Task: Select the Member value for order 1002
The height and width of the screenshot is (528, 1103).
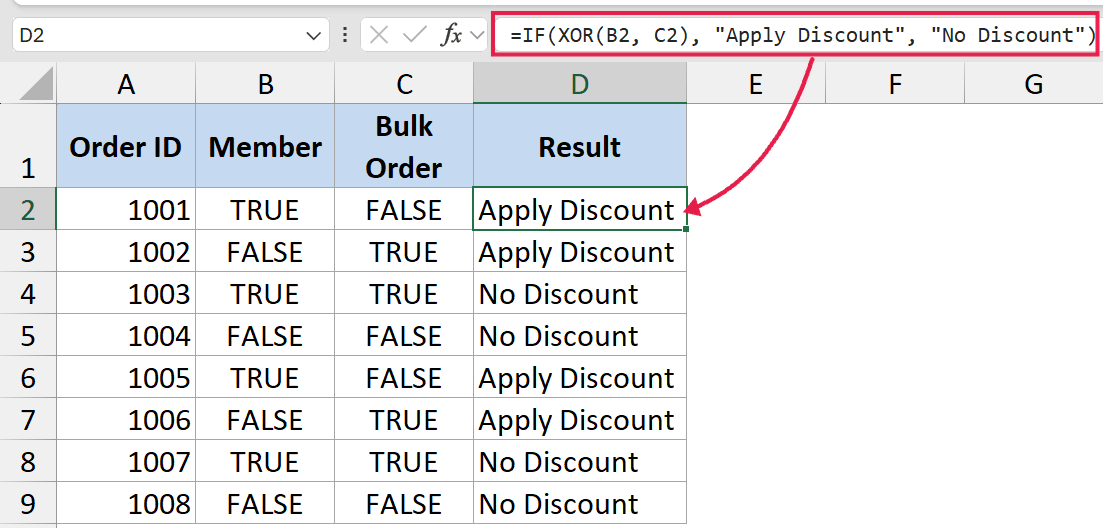Action: [265, 251]
